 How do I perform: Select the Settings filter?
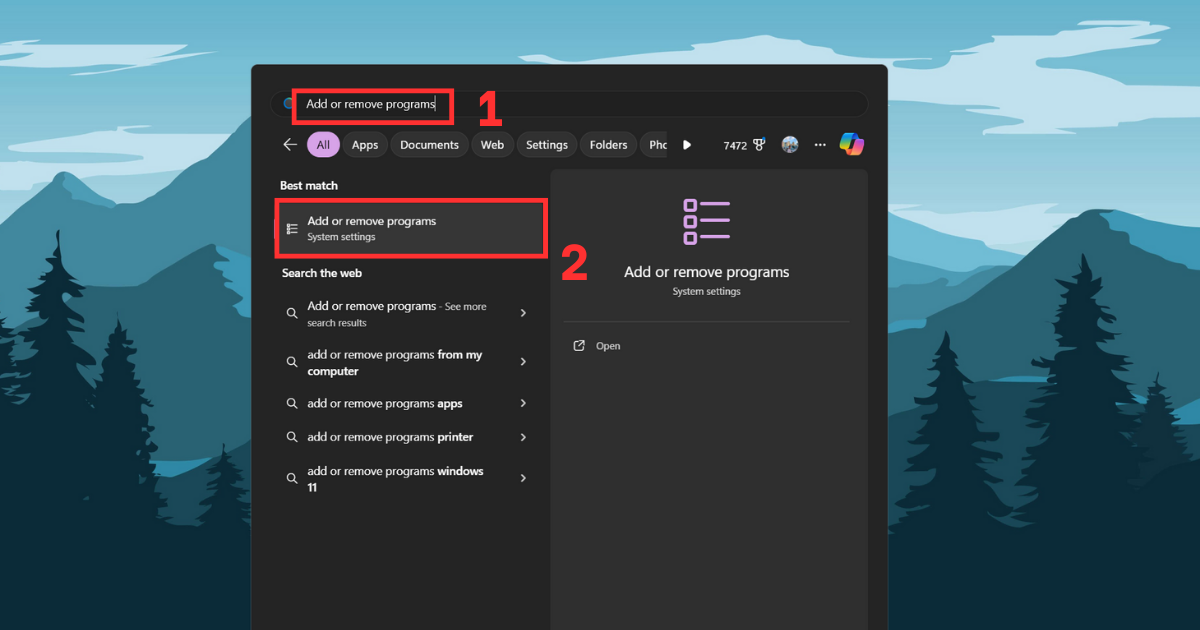pos(546,144)
